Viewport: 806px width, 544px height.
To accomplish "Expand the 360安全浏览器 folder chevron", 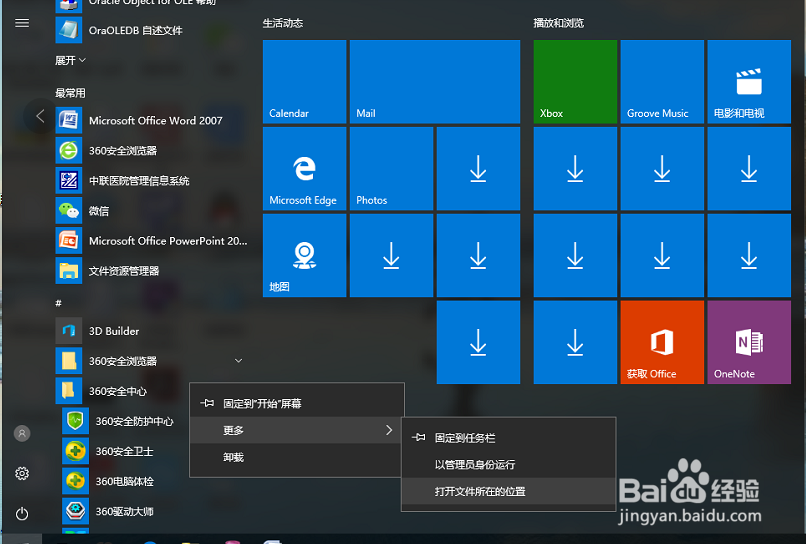I will [239, 361].
